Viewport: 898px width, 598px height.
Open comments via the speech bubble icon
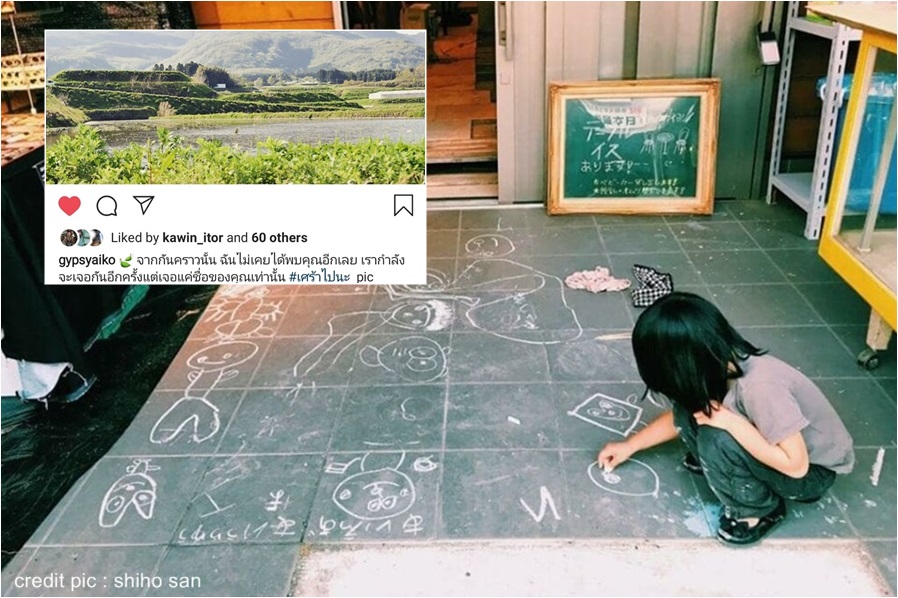coord(107,205)
